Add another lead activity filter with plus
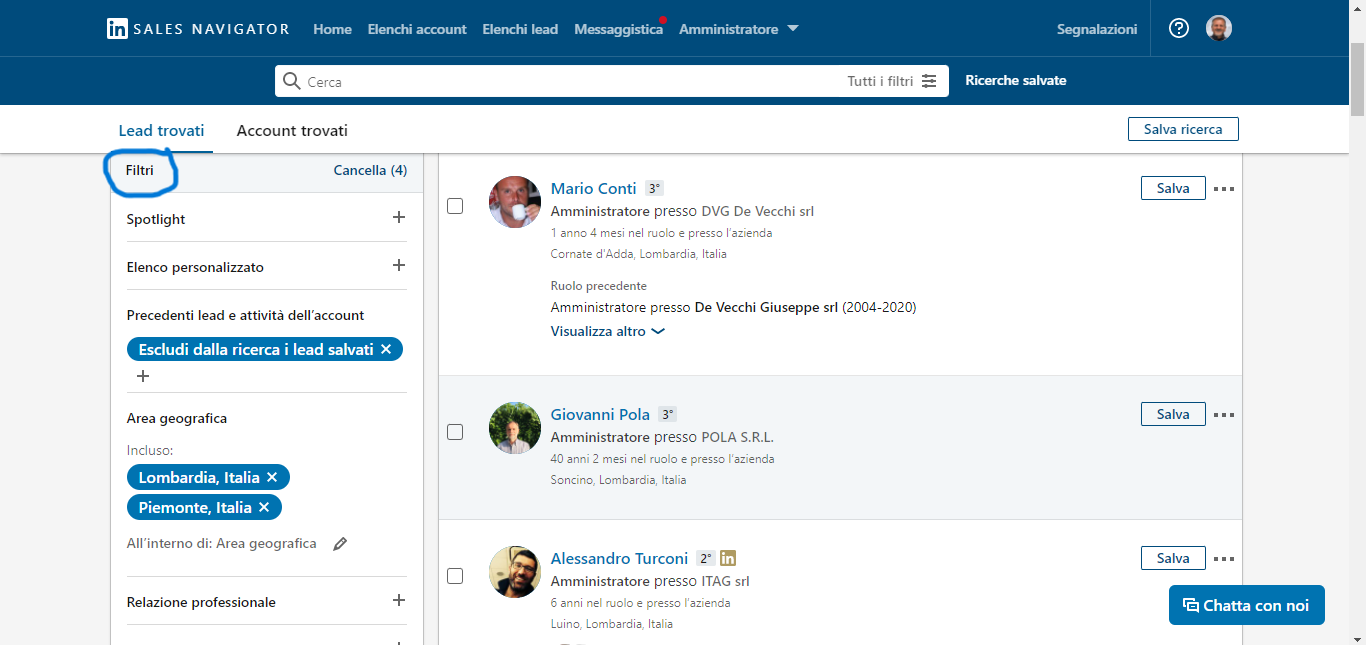Screen dimensions: 1366x645 pos(143,376)
